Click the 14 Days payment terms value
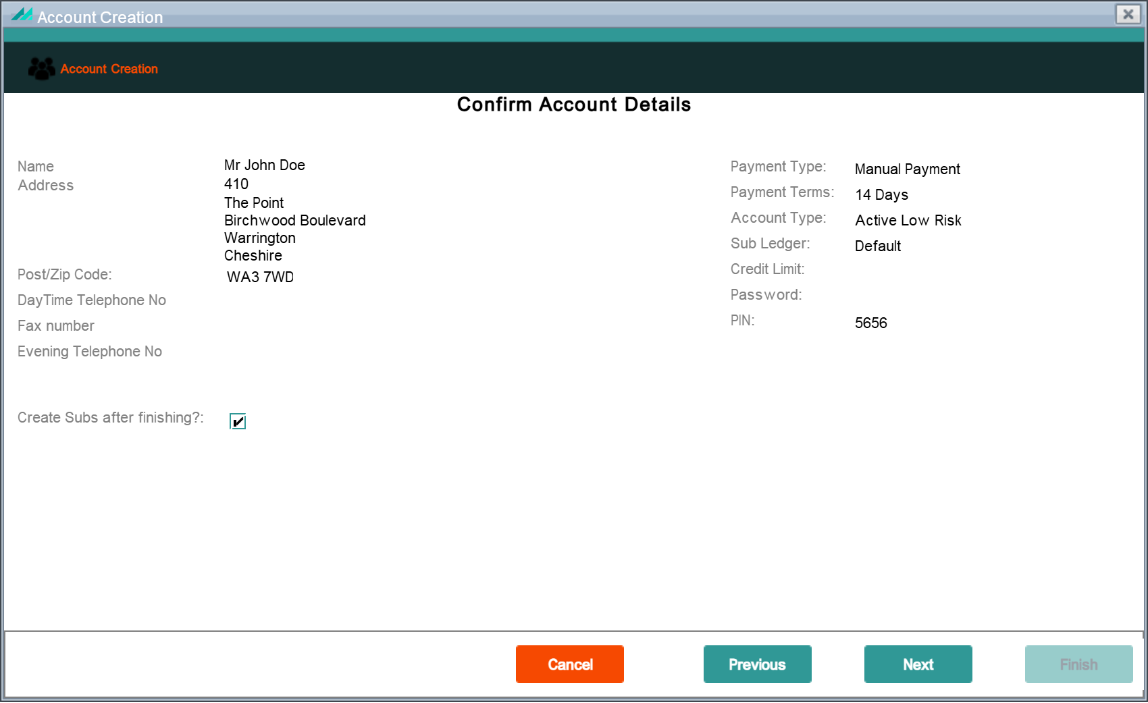 [882, 195]
